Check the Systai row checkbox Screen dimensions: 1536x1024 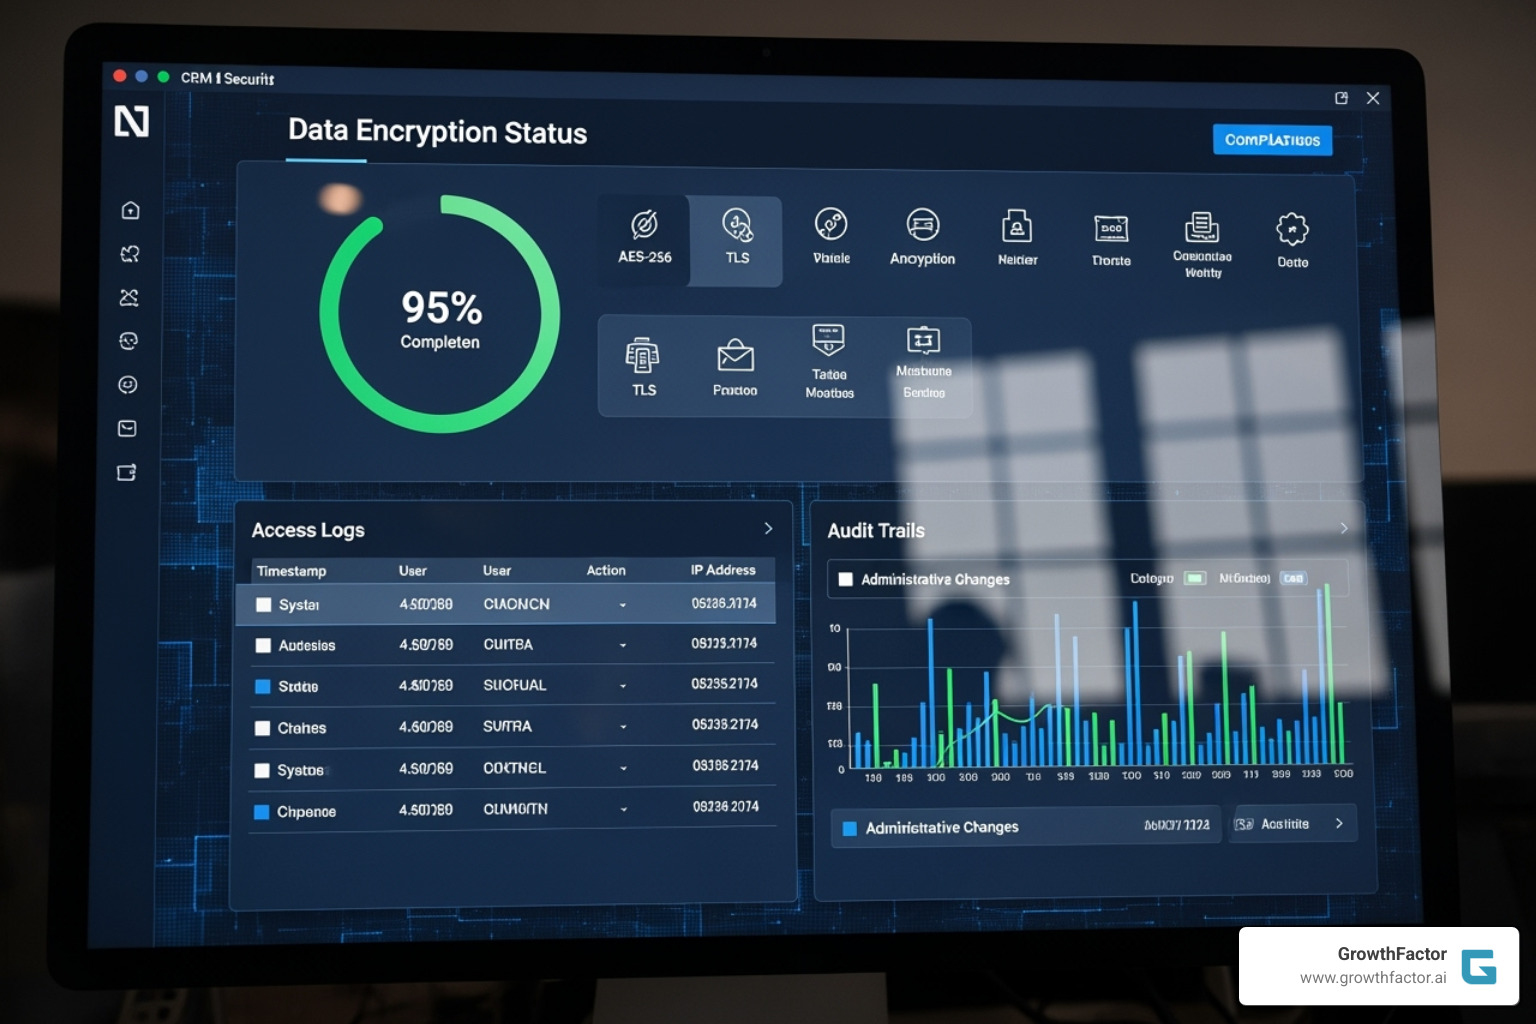[x=263, y=604]
